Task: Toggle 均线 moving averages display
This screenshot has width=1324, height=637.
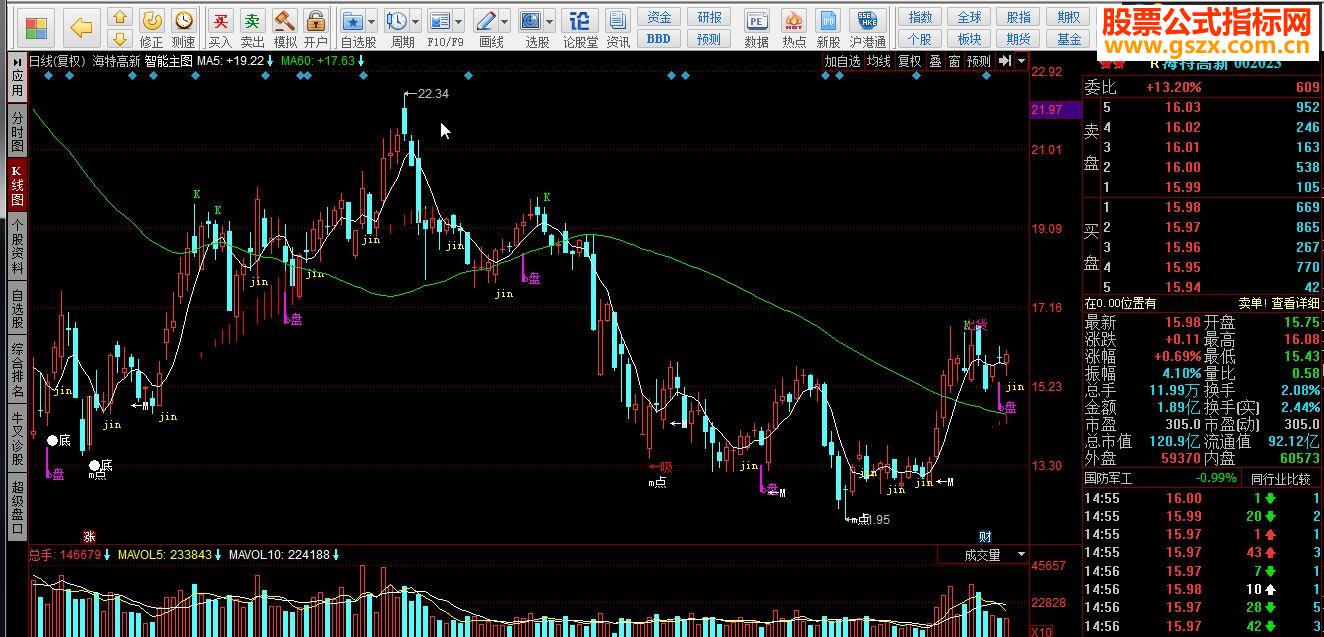Action: point(878,61)
